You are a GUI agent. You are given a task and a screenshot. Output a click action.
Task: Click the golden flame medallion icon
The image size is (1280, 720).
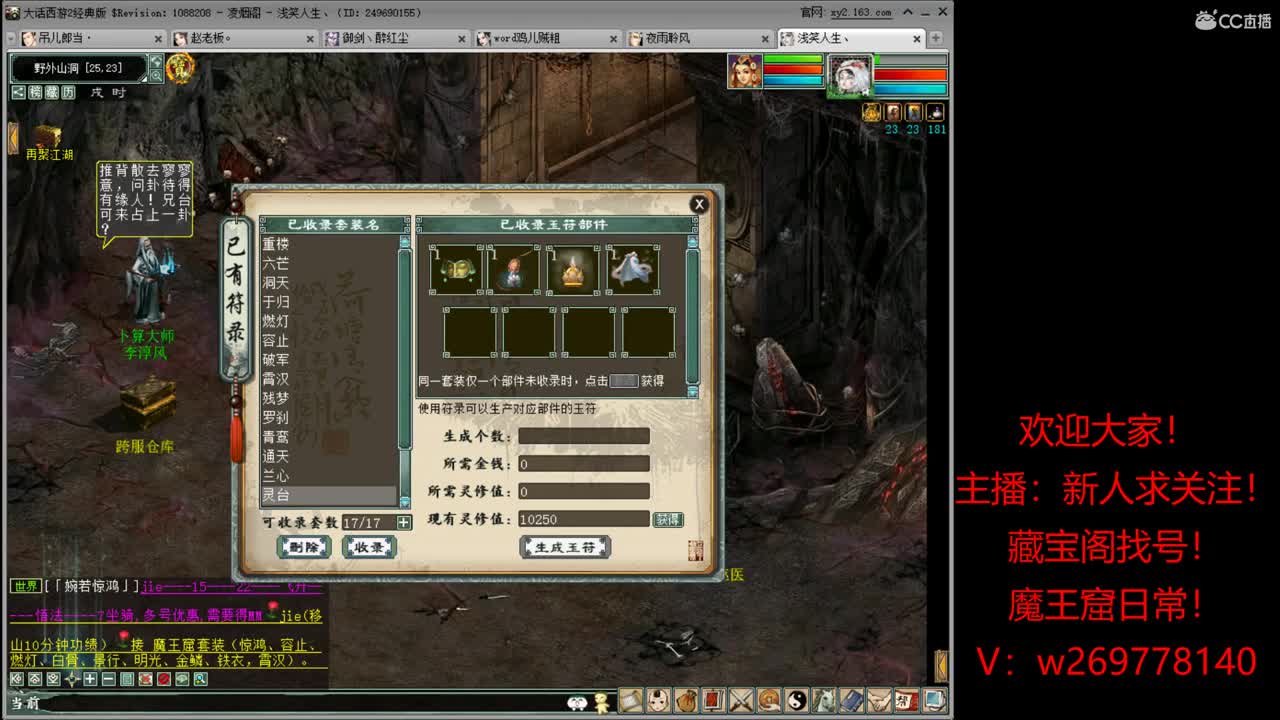point(180,68)
